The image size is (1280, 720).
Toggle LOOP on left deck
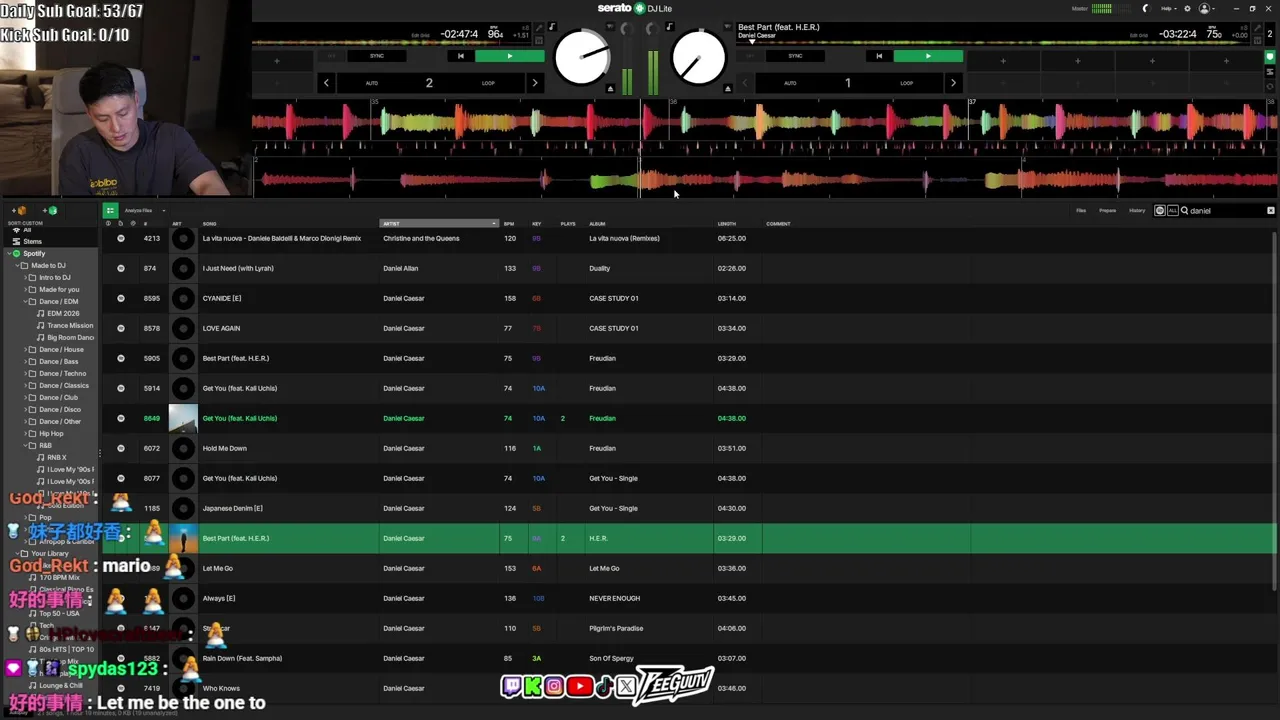(488, 83)
